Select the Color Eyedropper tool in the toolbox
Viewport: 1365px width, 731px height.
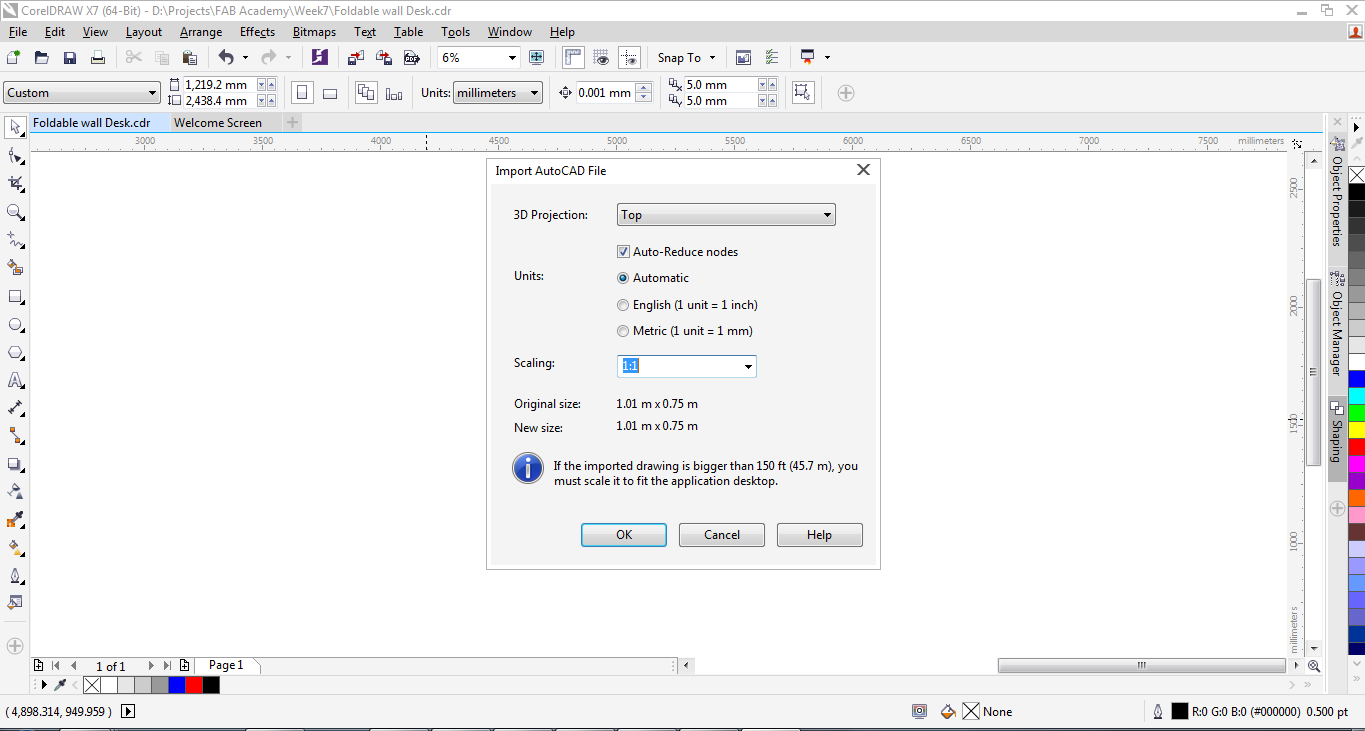15,520
